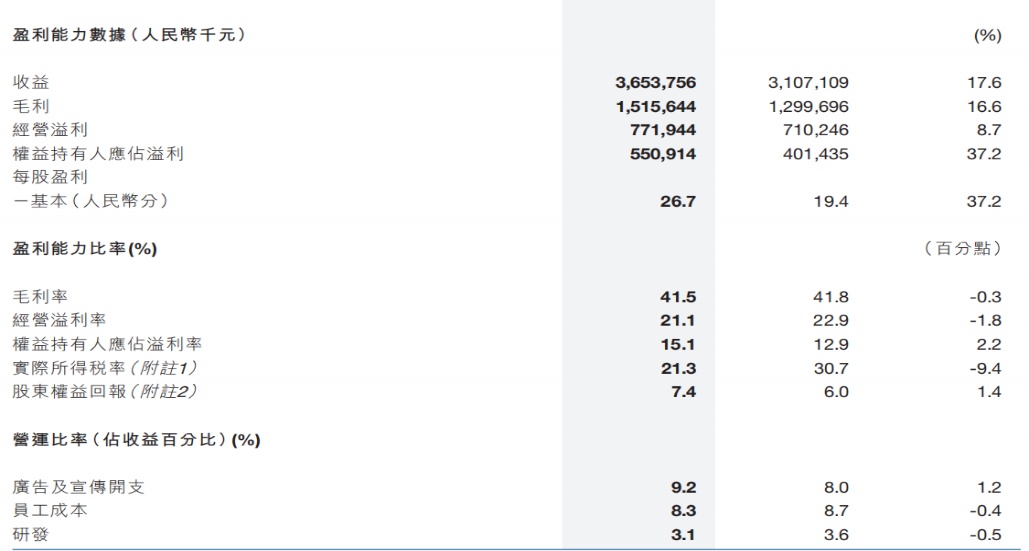Viewport: 1029px width, 551px height.
Task: Select the gross margin value 41.5
Action: [677, 297]
